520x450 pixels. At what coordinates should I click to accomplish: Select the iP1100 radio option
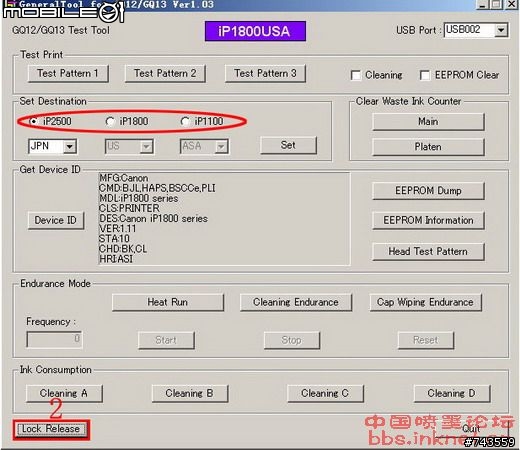coord(185,121)
